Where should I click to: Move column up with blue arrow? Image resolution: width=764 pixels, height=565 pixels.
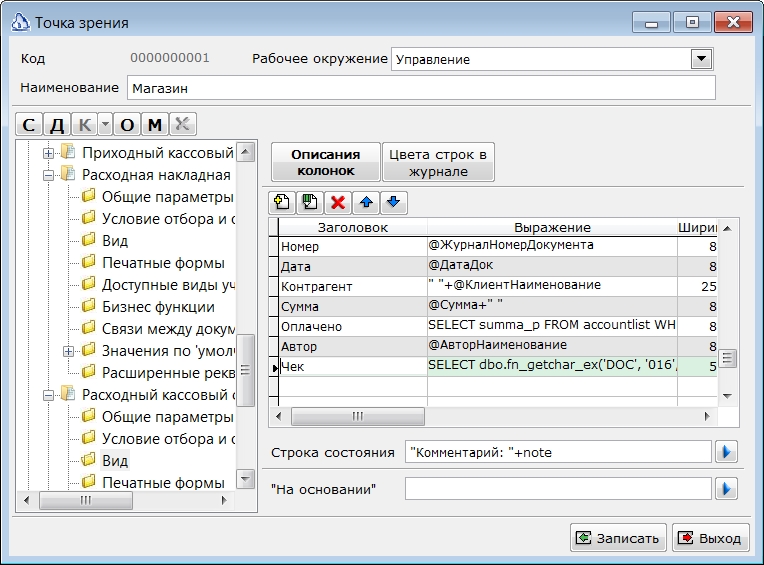coord(366,202)
